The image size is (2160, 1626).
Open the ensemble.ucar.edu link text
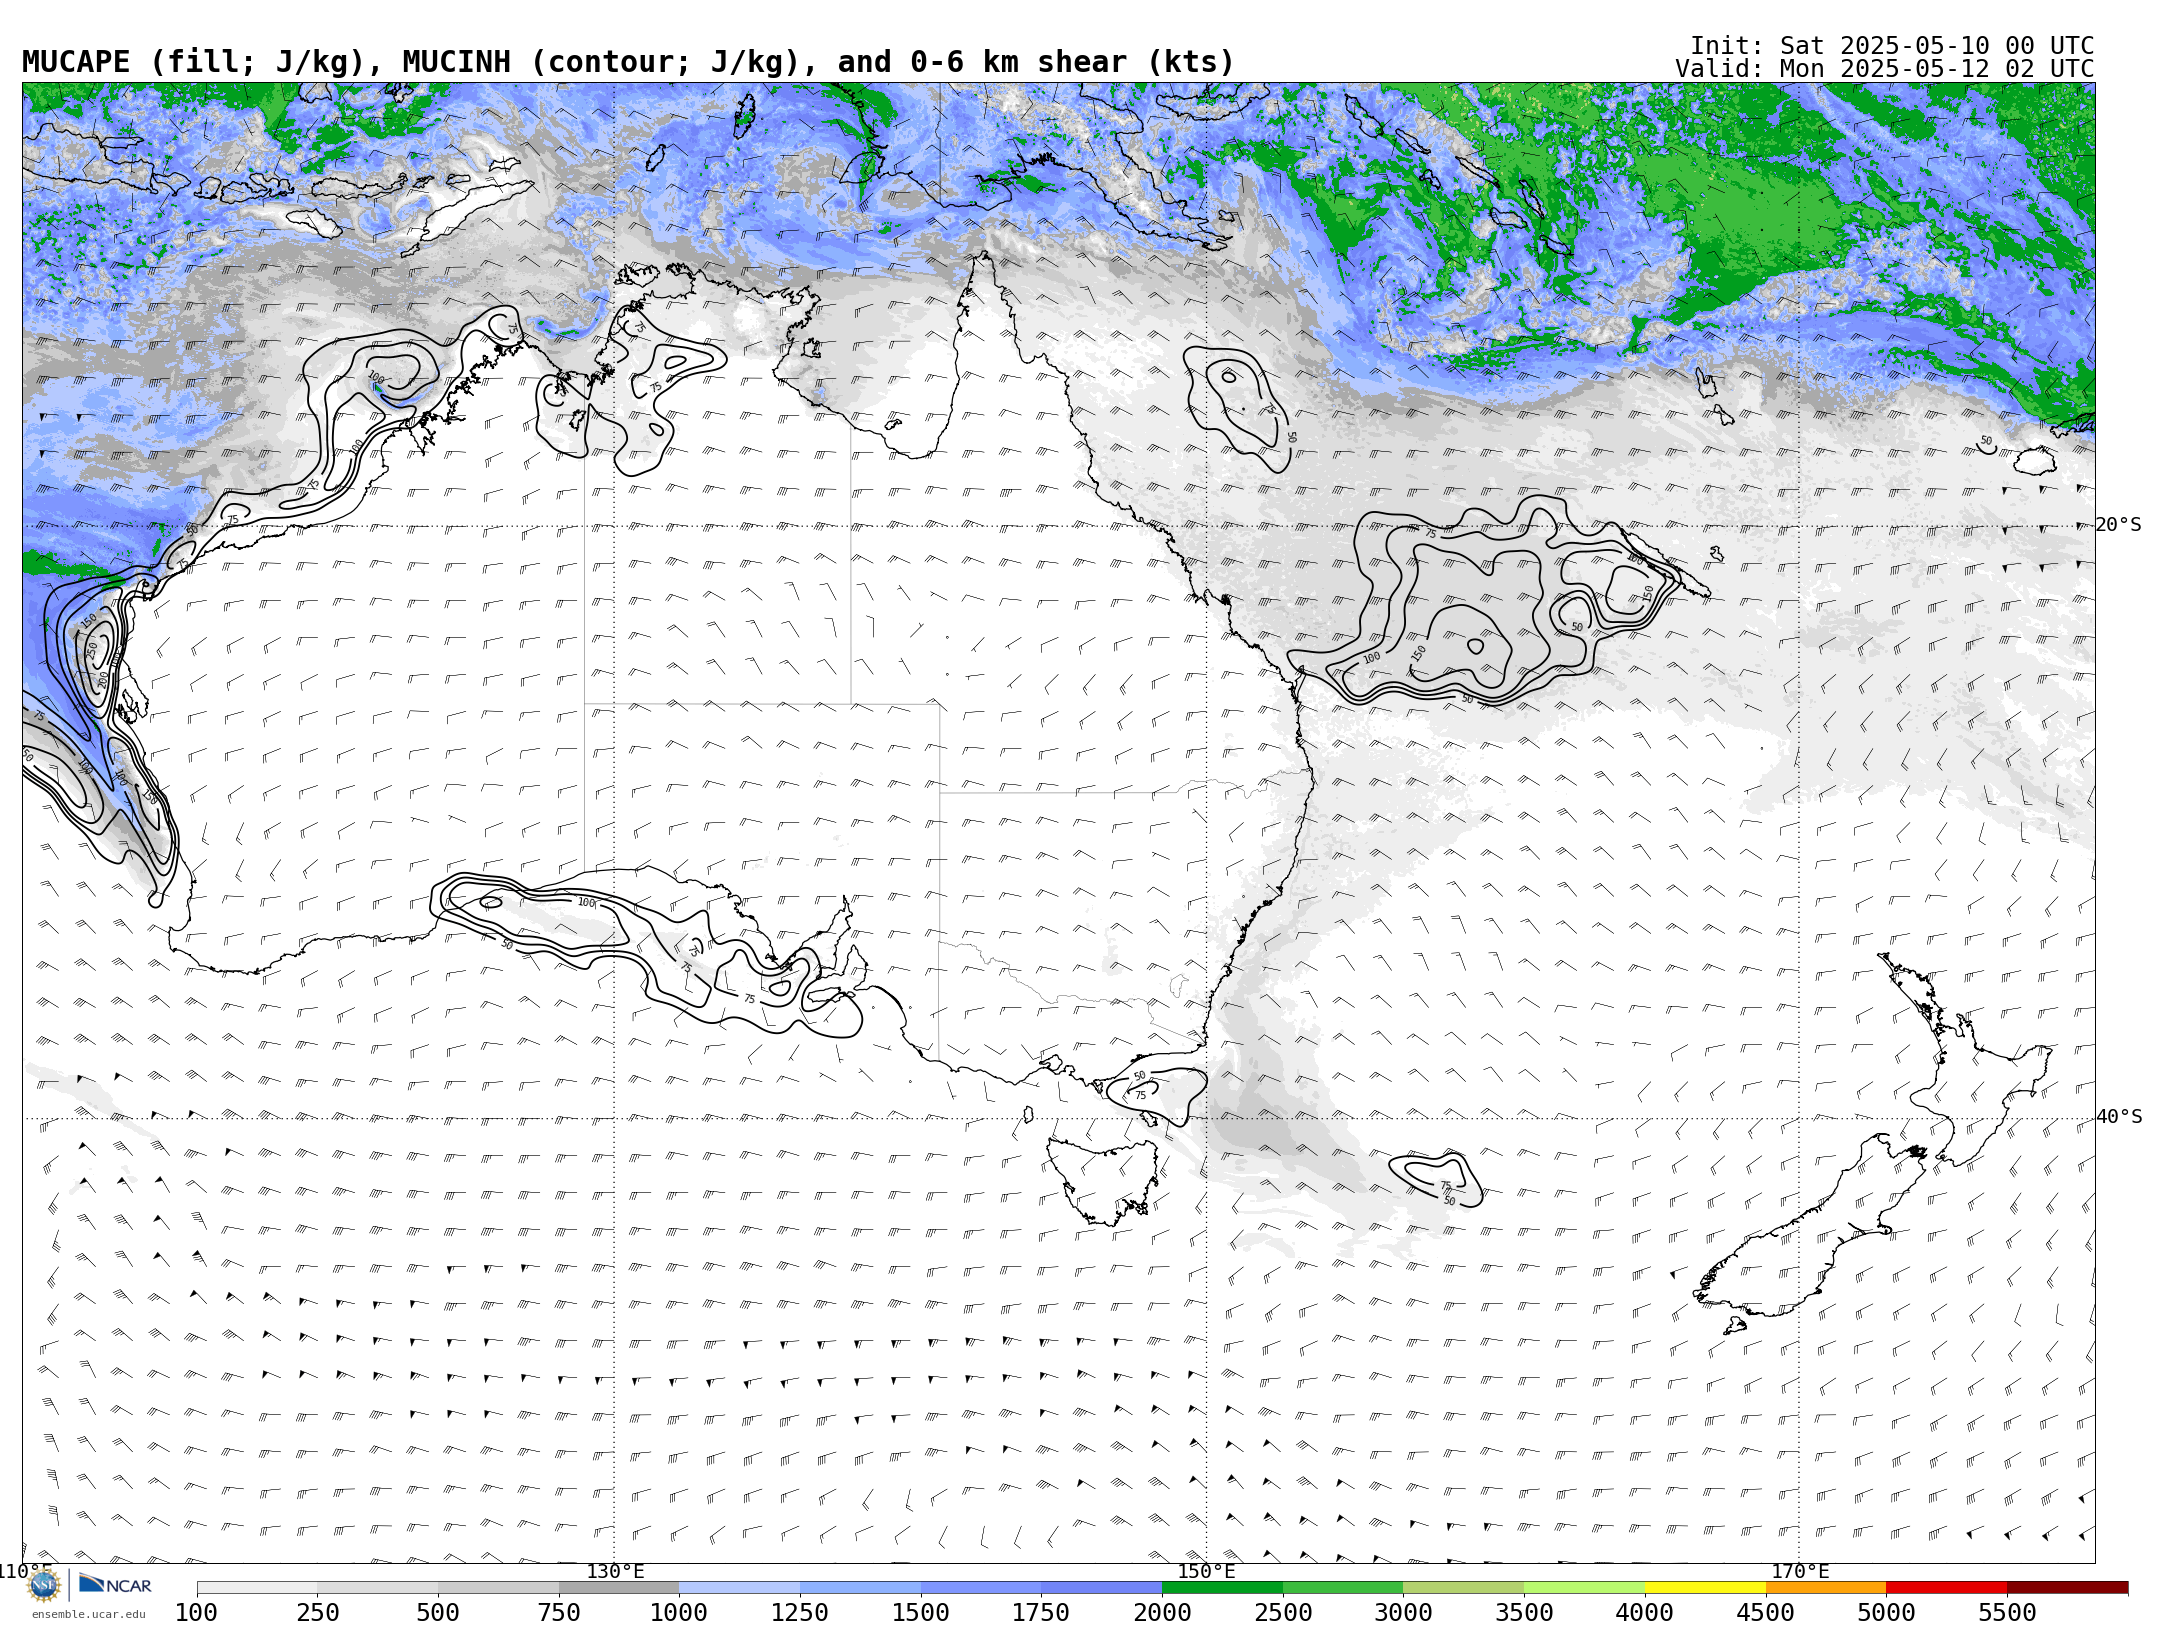[x=88, y=1614]
